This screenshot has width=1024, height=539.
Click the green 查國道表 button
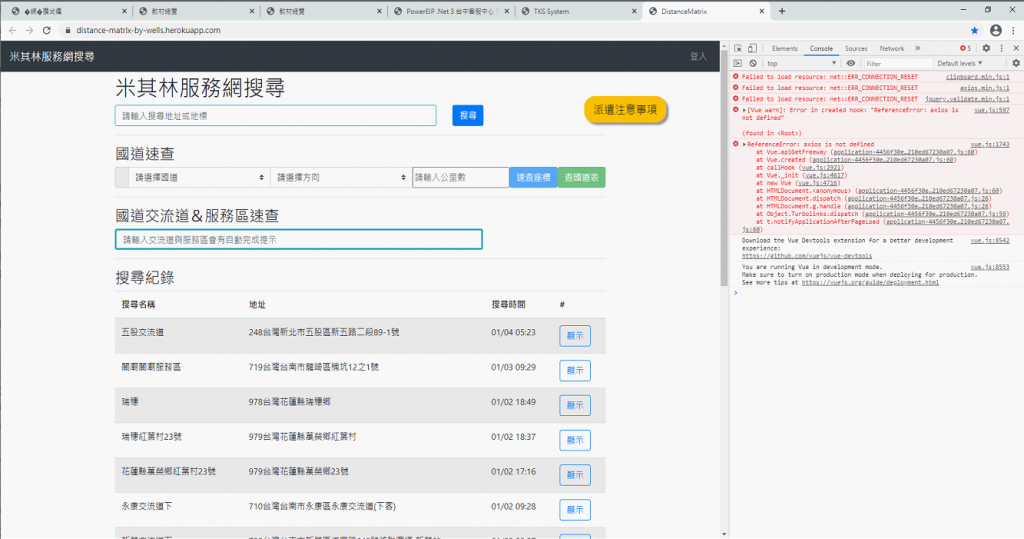(x=581, y=177)
